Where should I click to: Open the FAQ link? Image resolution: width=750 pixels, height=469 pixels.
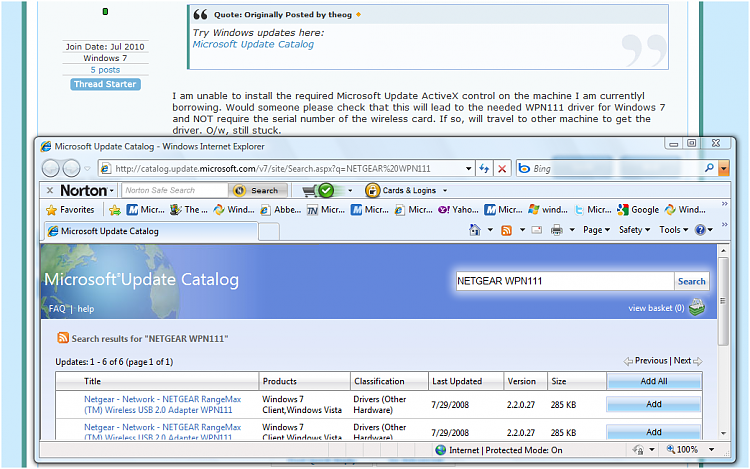pos(57,309)
